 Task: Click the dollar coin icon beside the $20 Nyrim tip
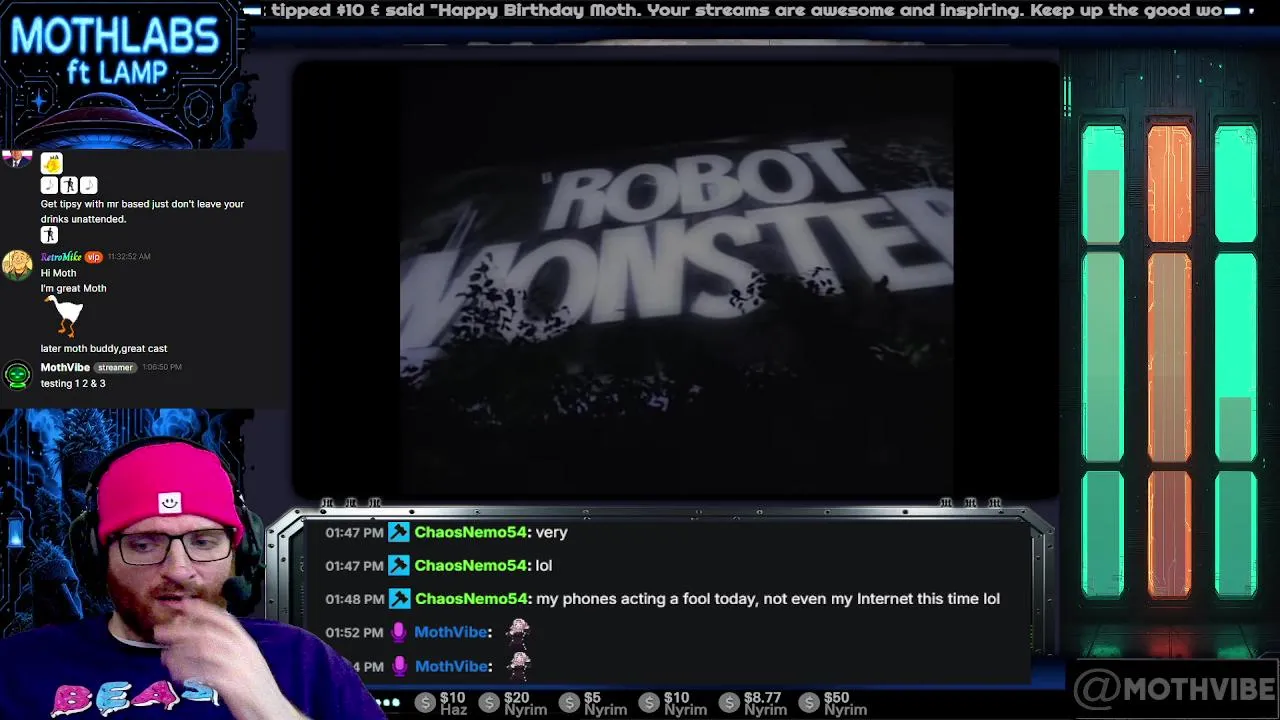point(489,704)
